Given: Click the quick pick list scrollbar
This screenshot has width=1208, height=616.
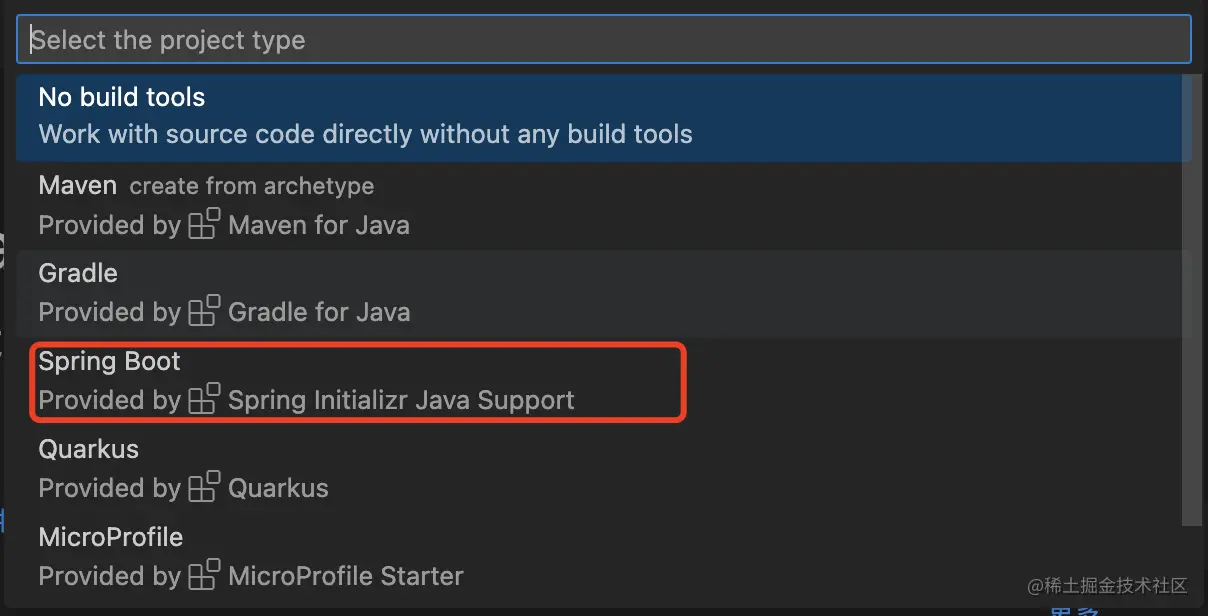Looking at the screenshot, I should tap(1191, 300).
